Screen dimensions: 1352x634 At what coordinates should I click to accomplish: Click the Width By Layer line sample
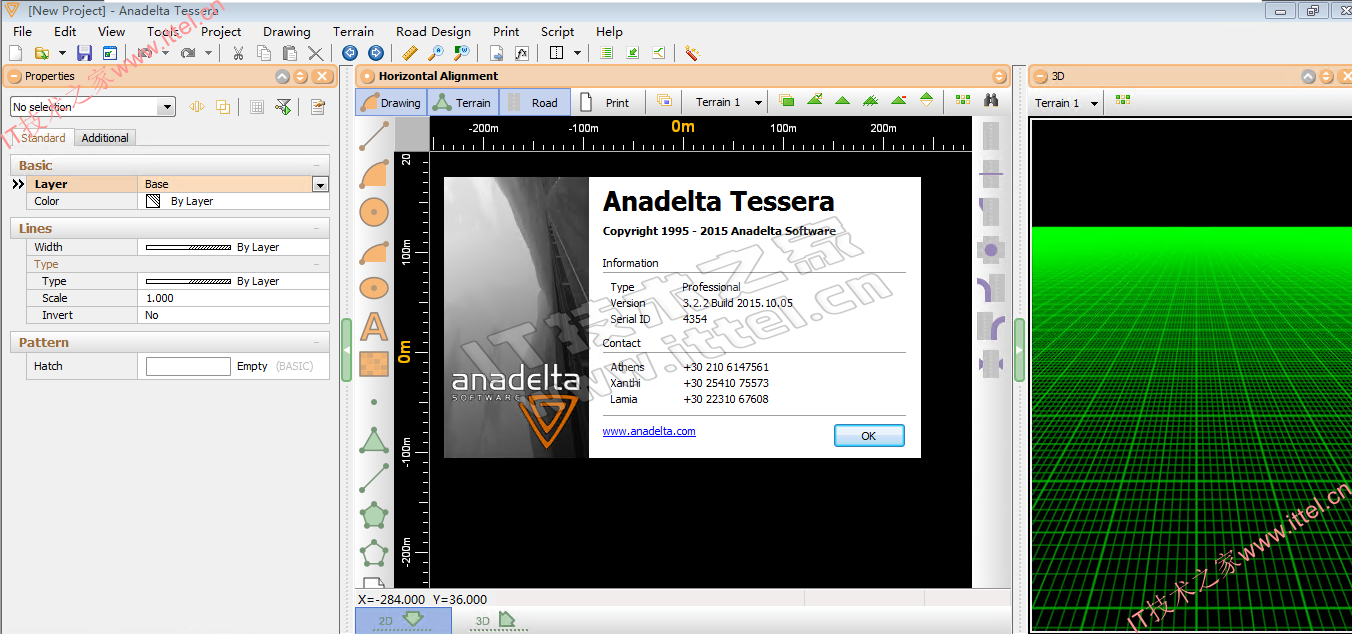click(188, 247)
